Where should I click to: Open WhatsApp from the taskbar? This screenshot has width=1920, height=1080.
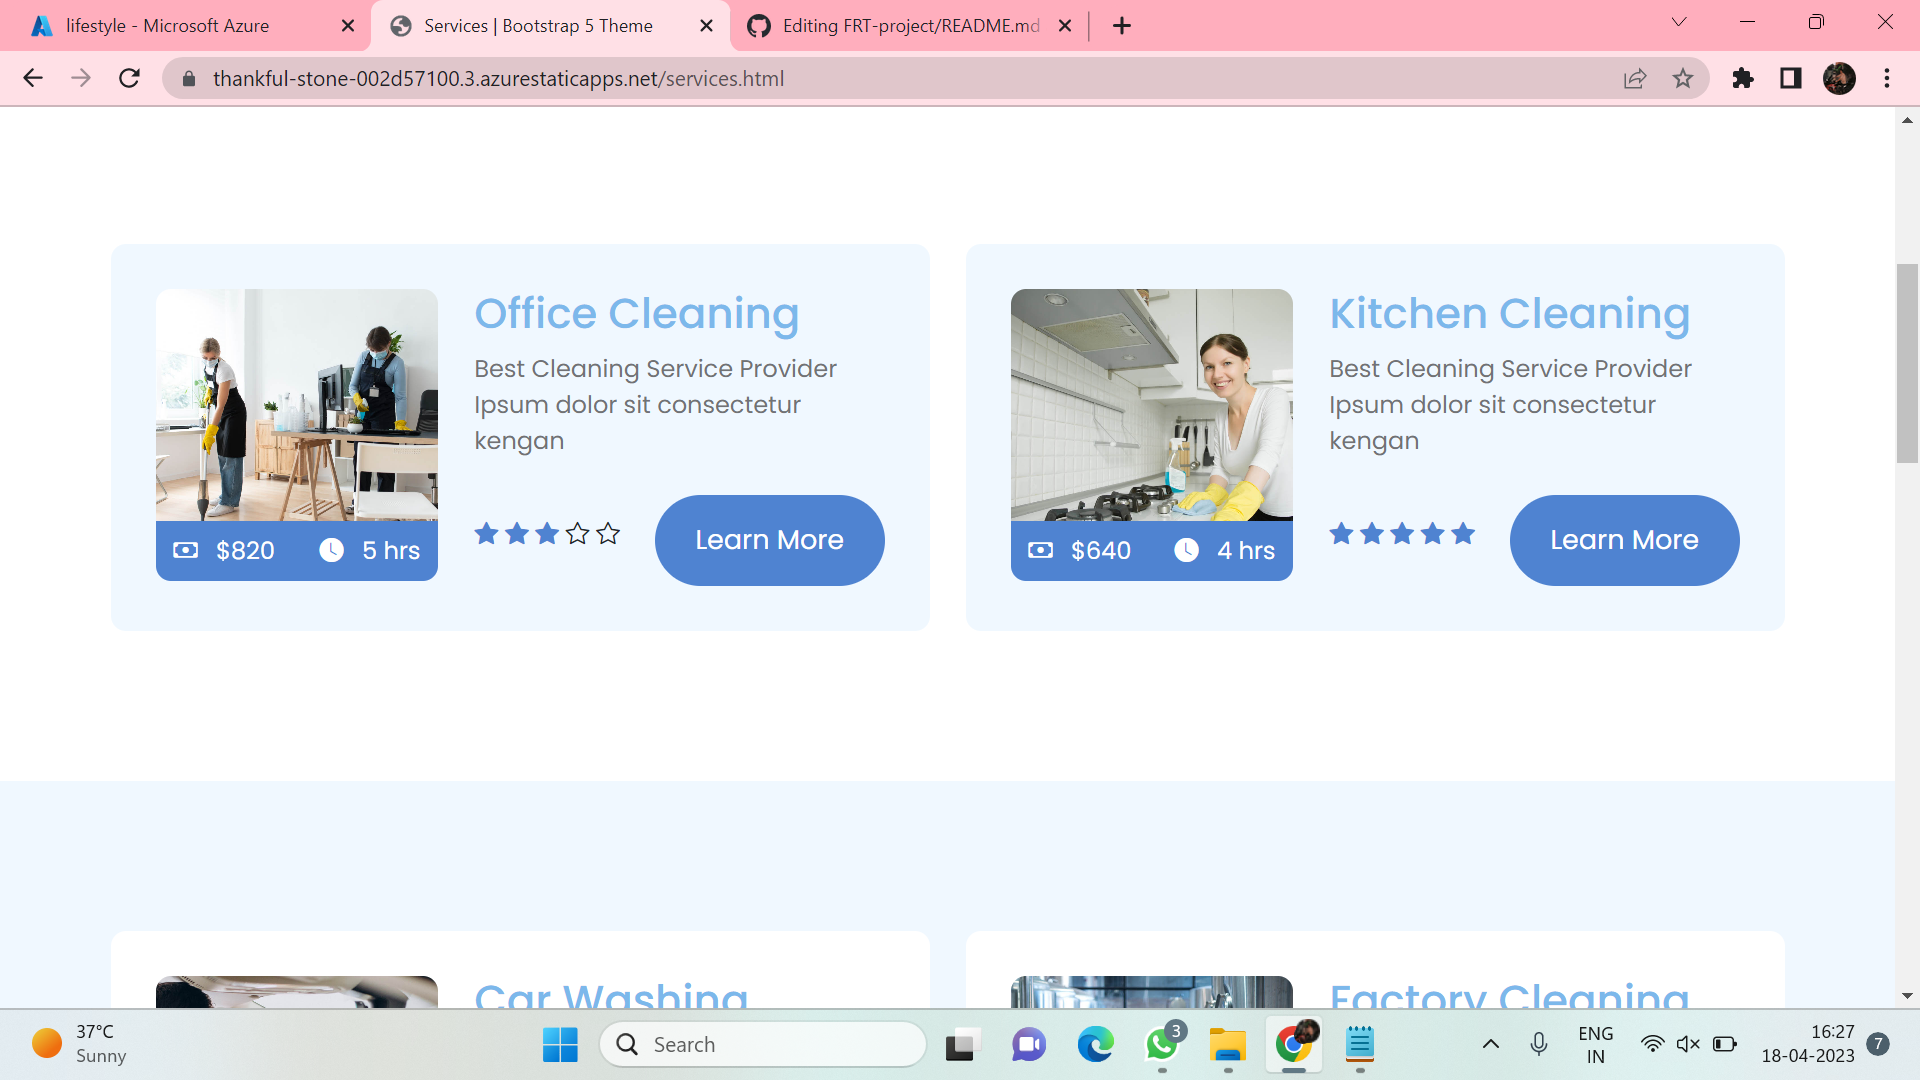point(1162,1045)
